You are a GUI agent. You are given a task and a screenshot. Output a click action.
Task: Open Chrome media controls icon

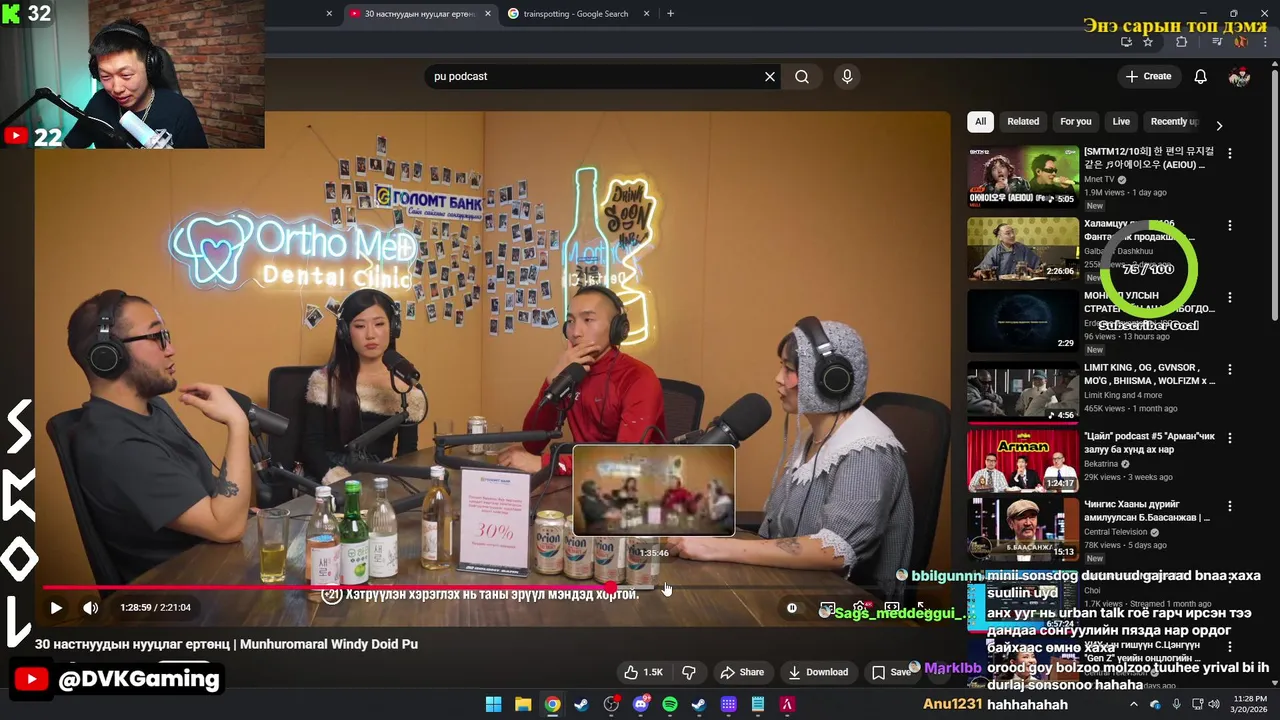click(1217, 42)
